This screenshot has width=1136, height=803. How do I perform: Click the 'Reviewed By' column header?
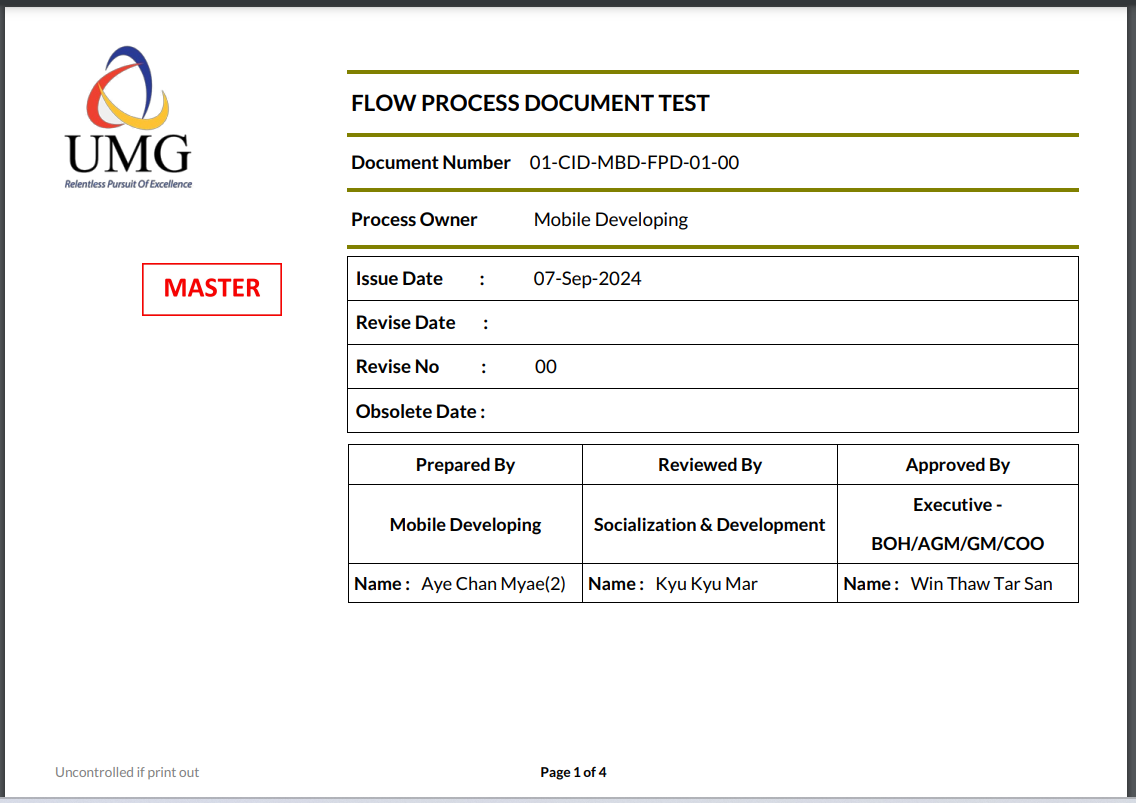tap(709, 465)
